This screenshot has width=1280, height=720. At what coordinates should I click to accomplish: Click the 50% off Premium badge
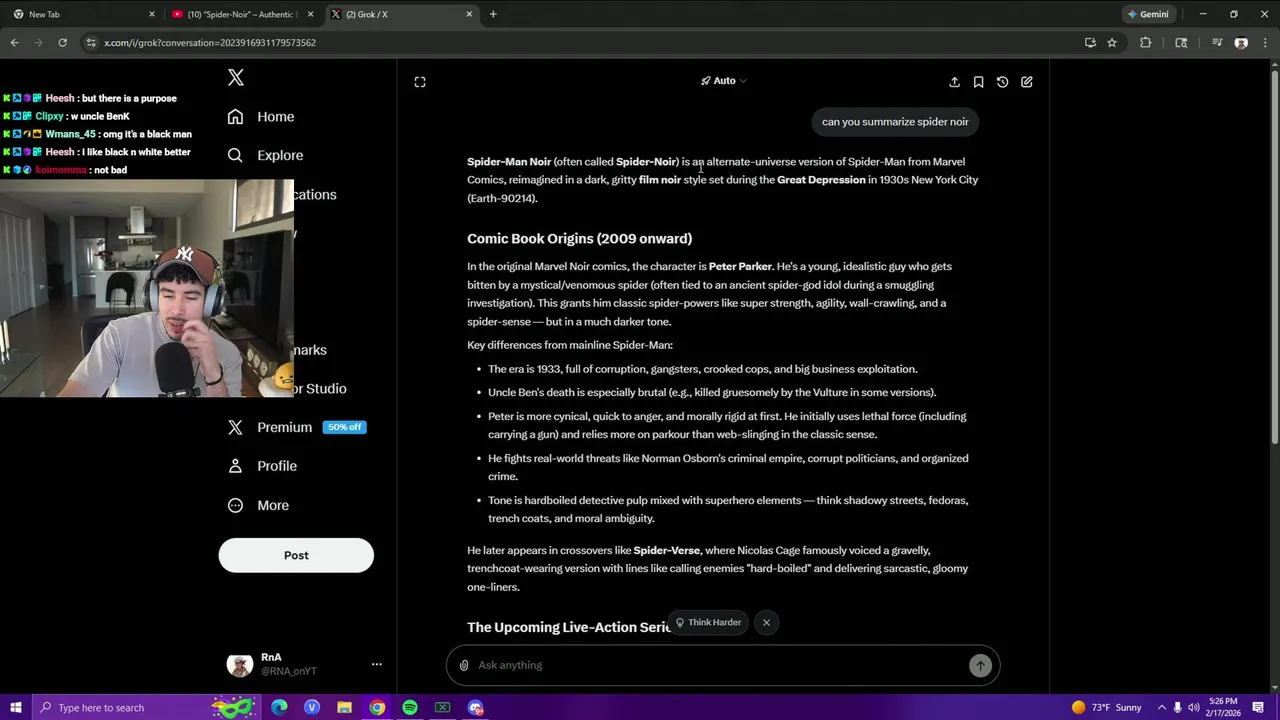pos(344,427)
